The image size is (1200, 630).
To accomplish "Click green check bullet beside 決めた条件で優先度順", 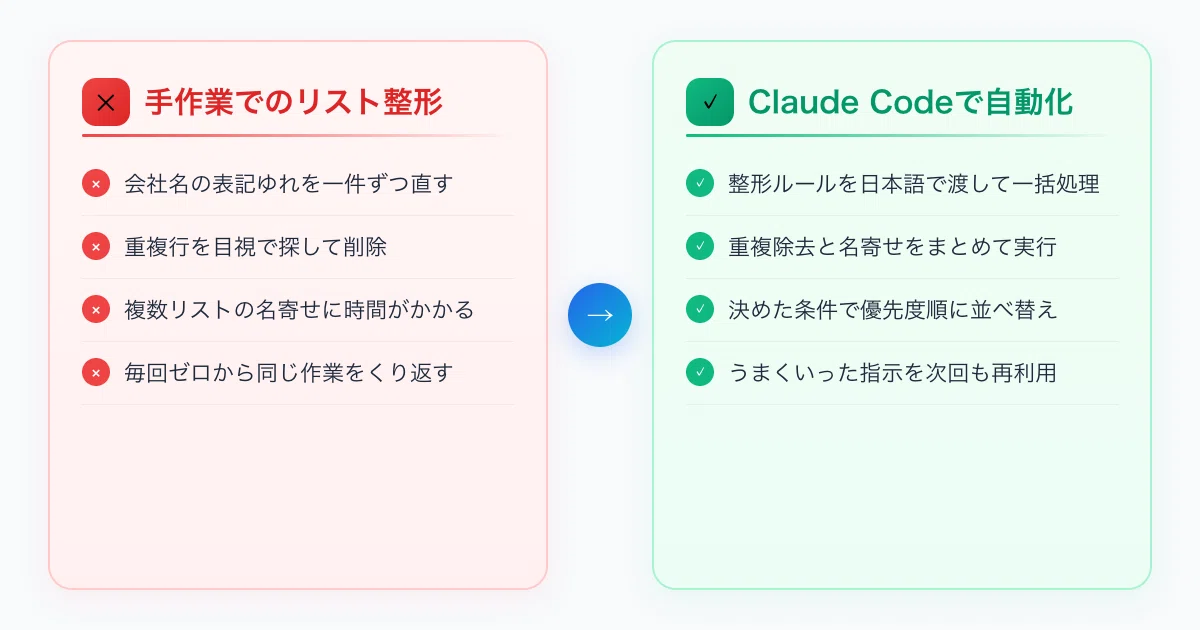I will coord(700,310).
